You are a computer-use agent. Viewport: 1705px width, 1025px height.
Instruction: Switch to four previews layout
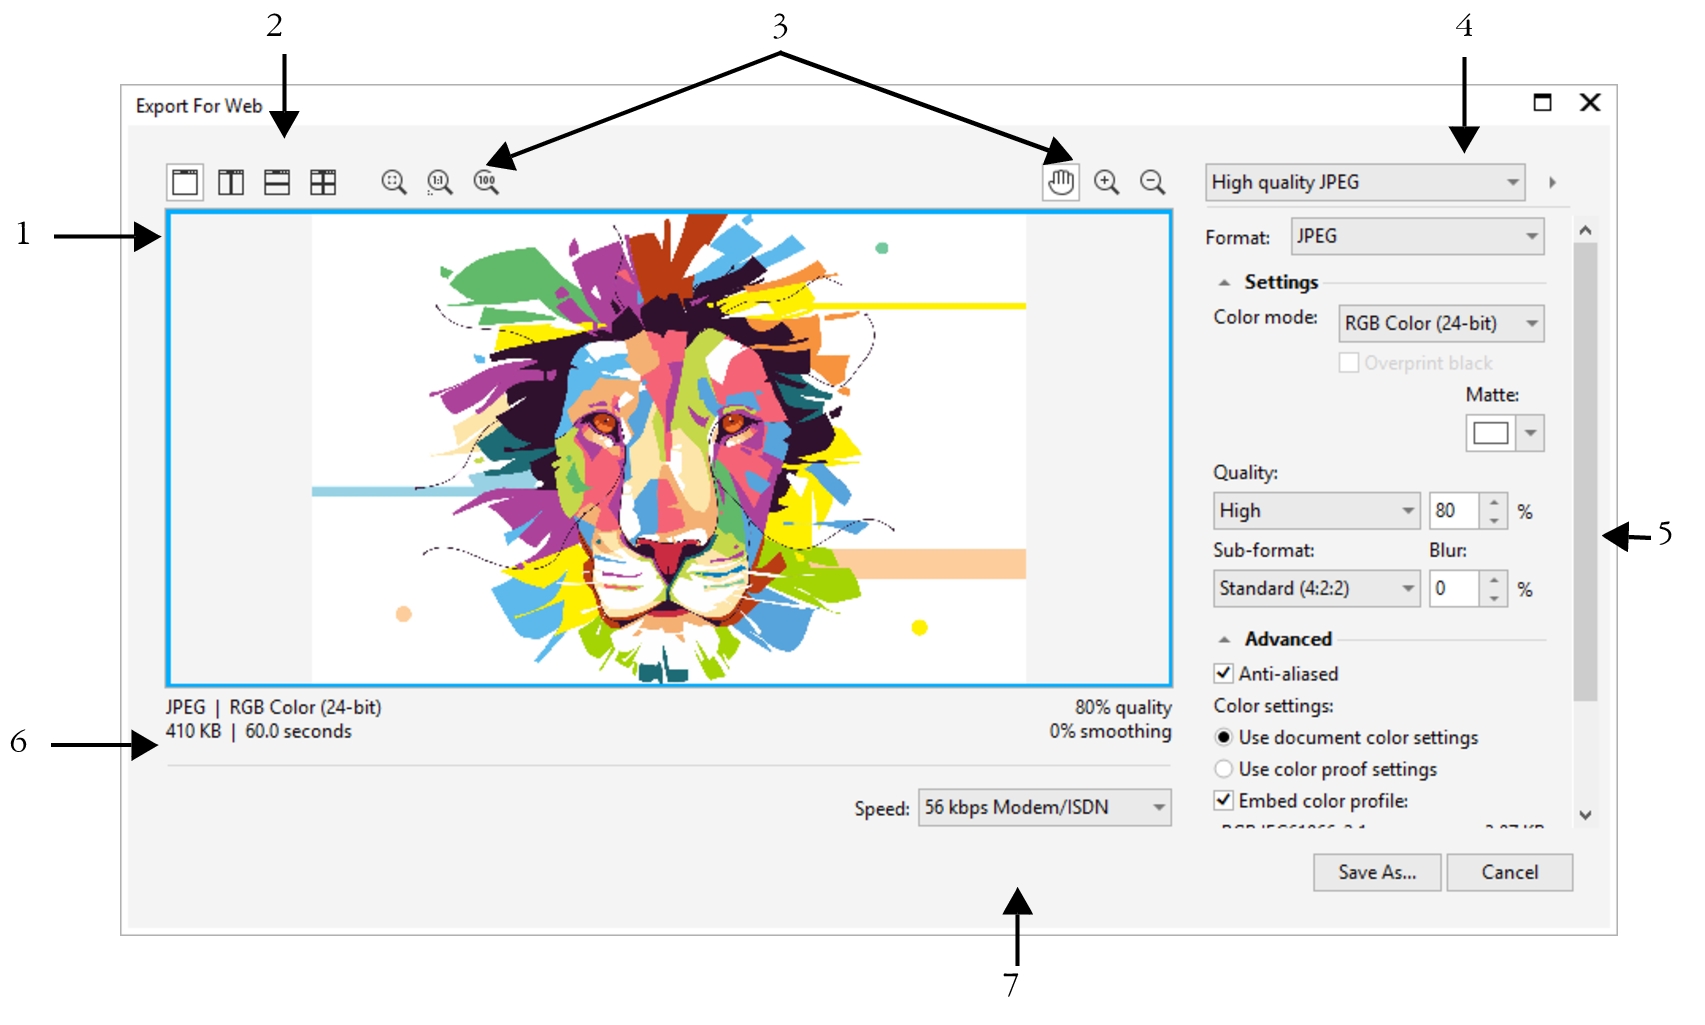click(324, 181)
